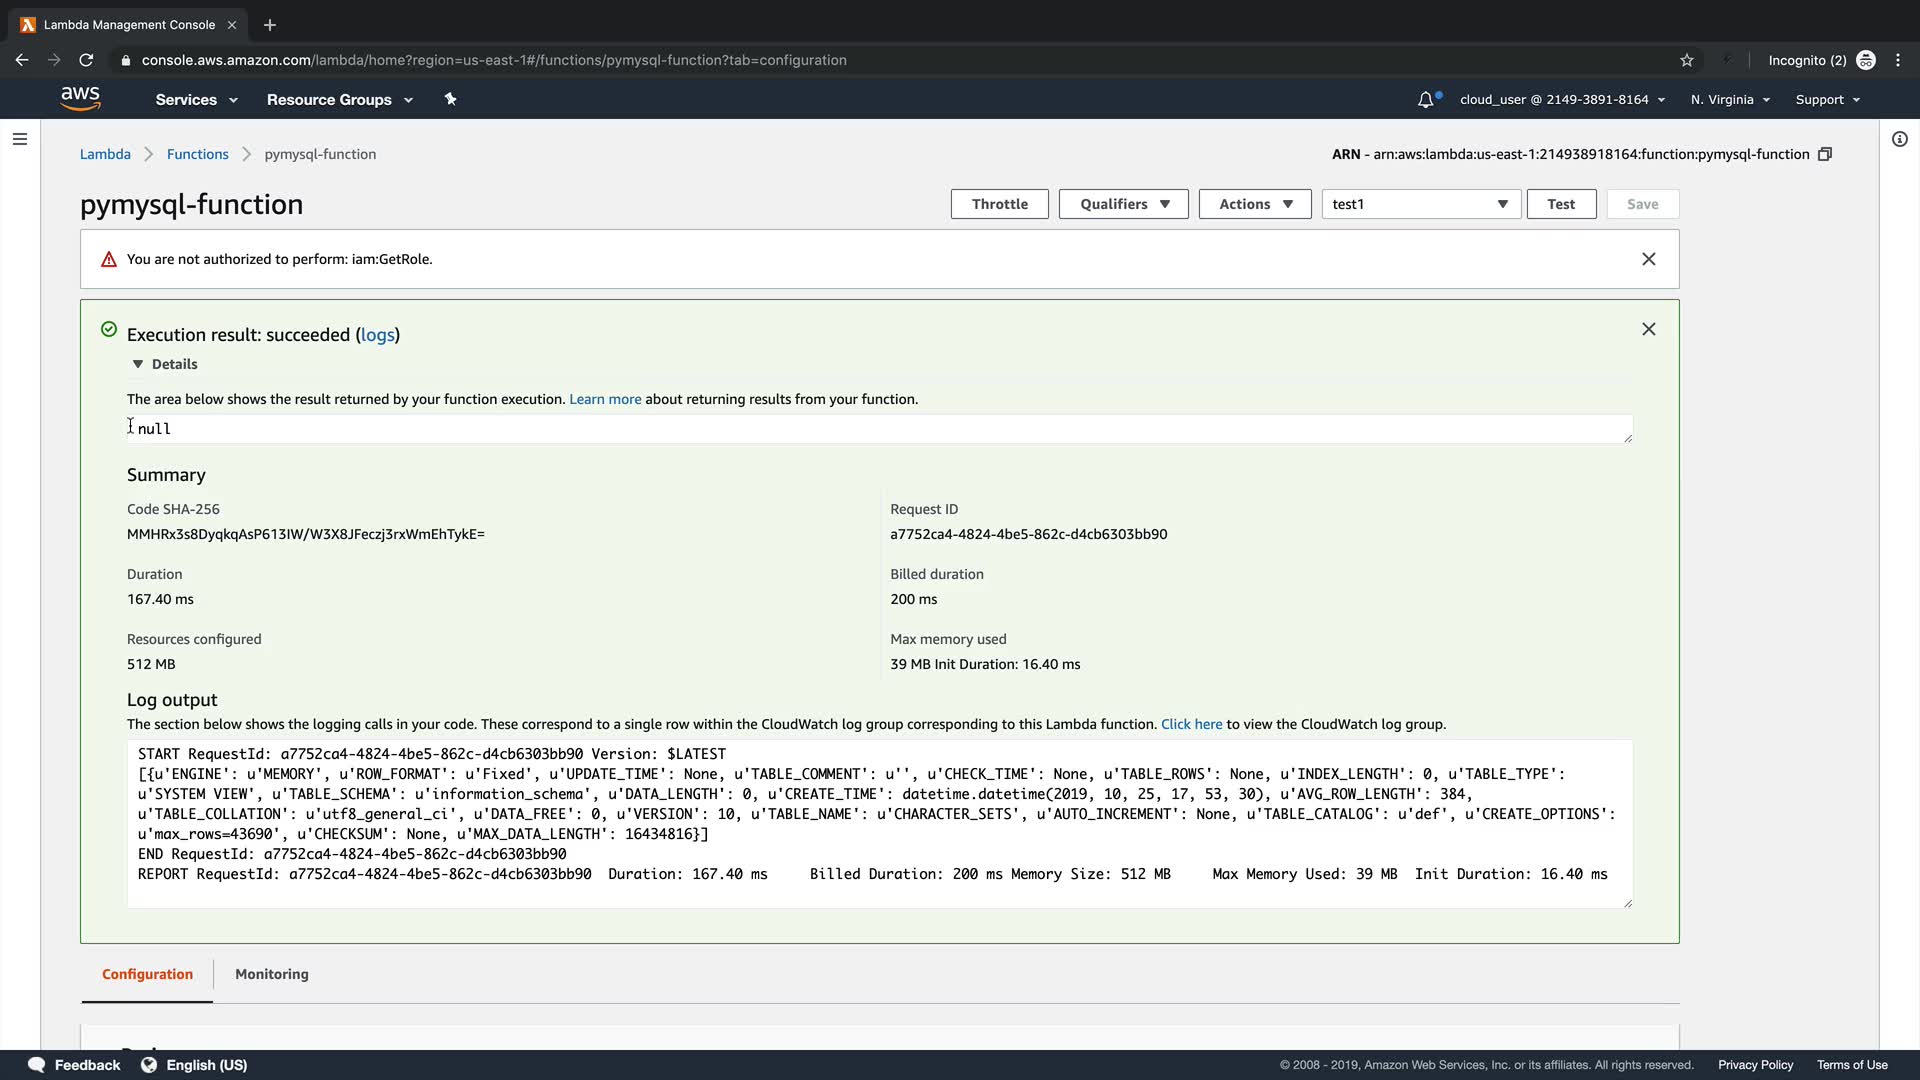
Task: Open the Qualifiers dropdown
Action: coord(1123,204)
